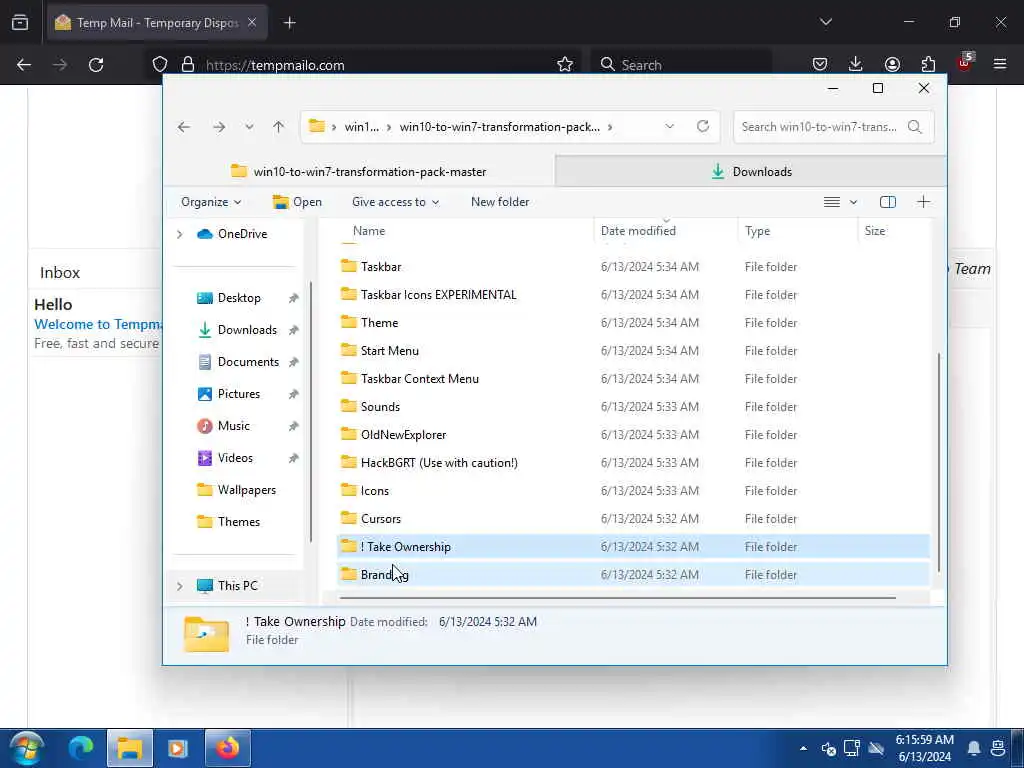
Task: Switch to win10-to-win7-transformation-pack-master tab
Action: (359, 172)
